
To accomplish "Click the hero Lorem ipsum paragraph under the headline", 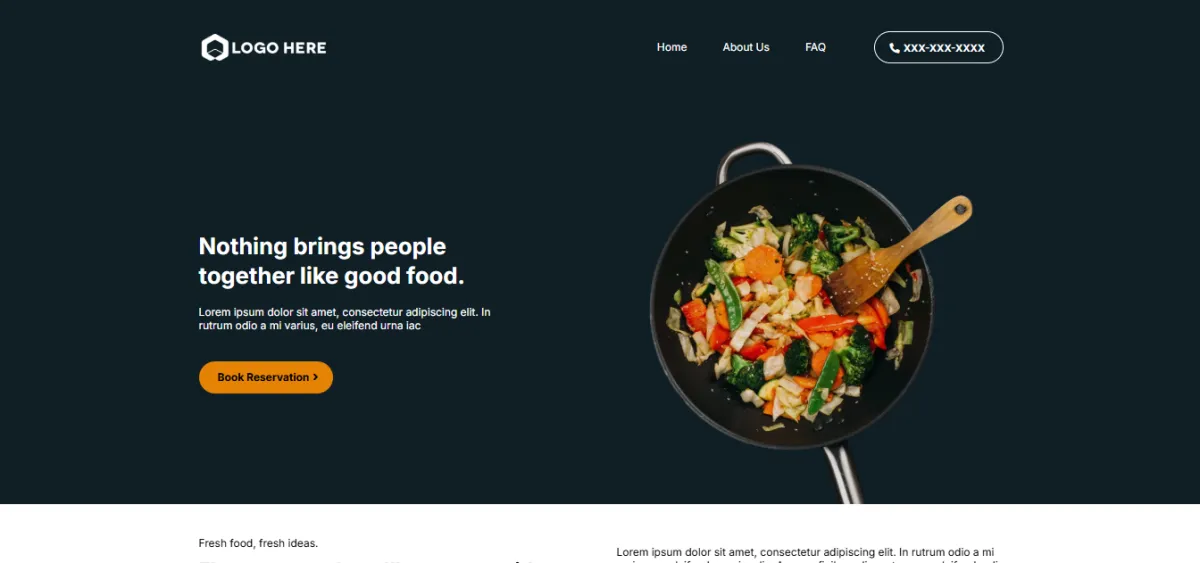I will pyautogui.click(x=345, y=319).
